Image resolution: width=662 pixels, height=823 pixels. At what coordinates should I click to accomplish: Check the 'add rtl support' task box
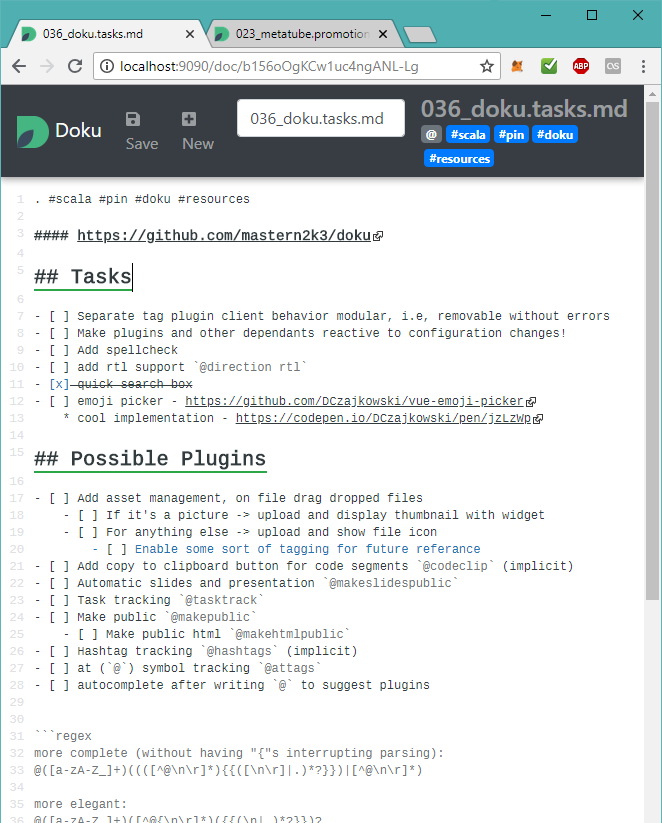pos(59,367)
